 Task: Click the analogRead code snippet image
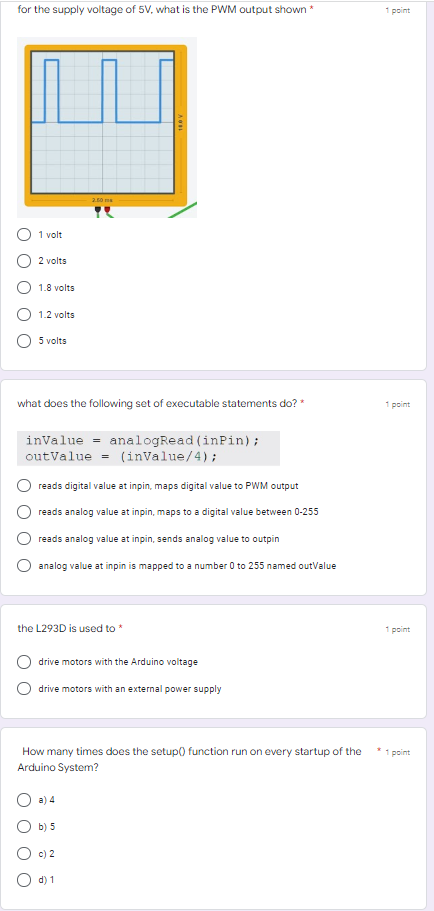pos(149,448)
